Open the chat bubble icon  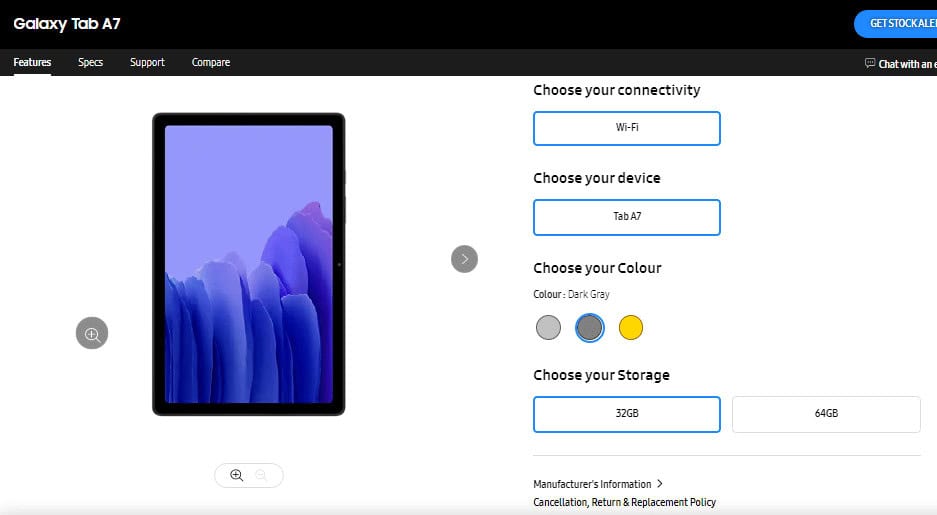[870, 63]
